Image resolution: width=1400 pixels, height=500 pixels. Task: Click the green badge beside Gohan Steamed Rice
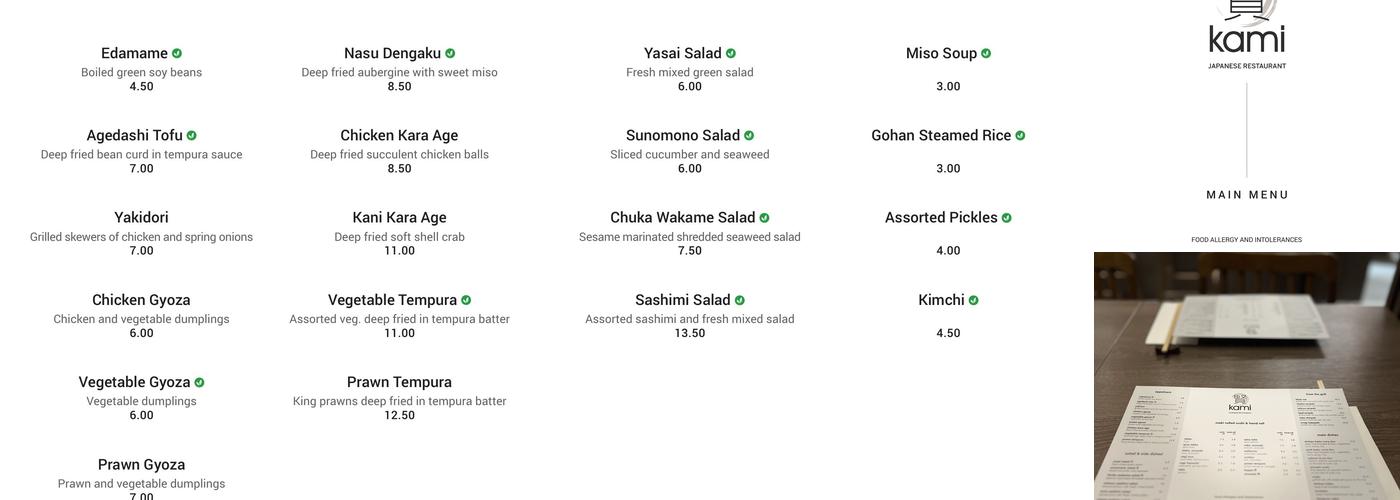(x=1020, y=136)
